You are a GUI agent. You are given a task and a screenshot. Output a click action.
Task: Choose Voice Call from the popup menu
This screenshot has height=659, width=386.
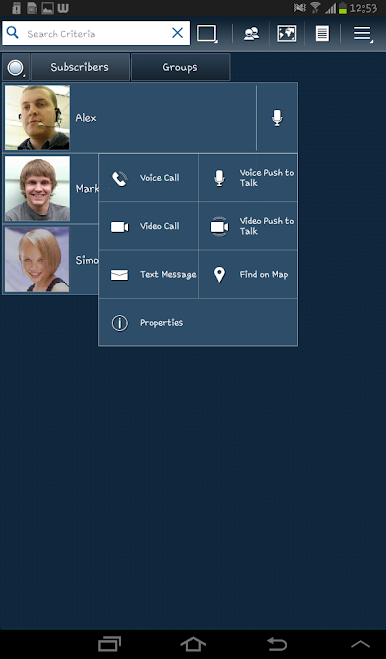[x=148, y=178]
